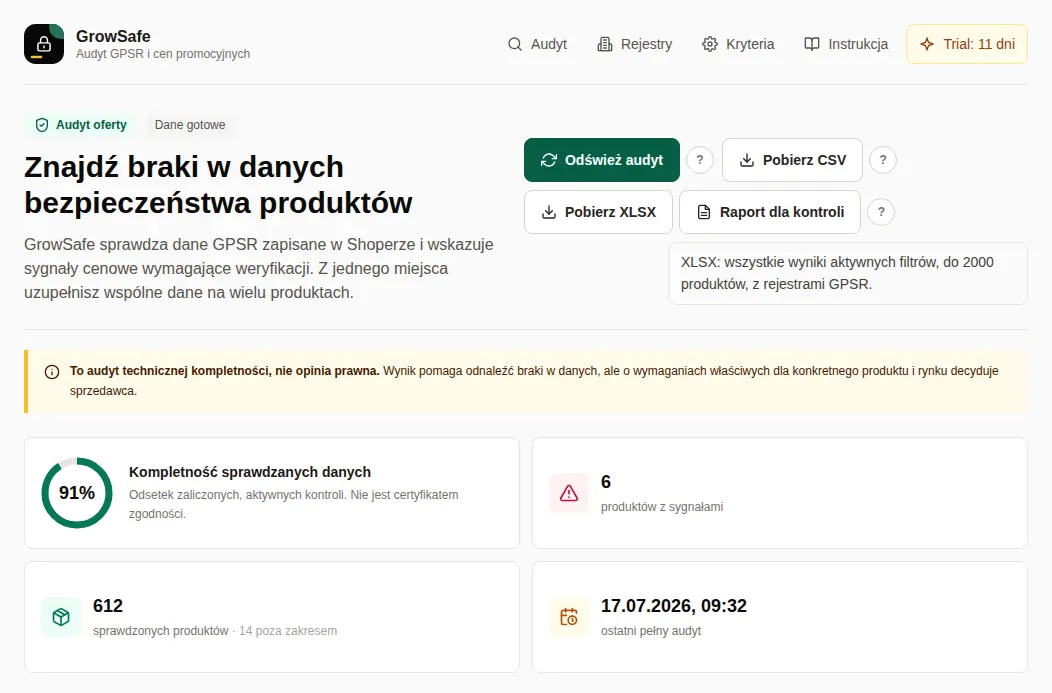
Task: Click the Audyt oferty shield badge
Action: coord(81,125)
